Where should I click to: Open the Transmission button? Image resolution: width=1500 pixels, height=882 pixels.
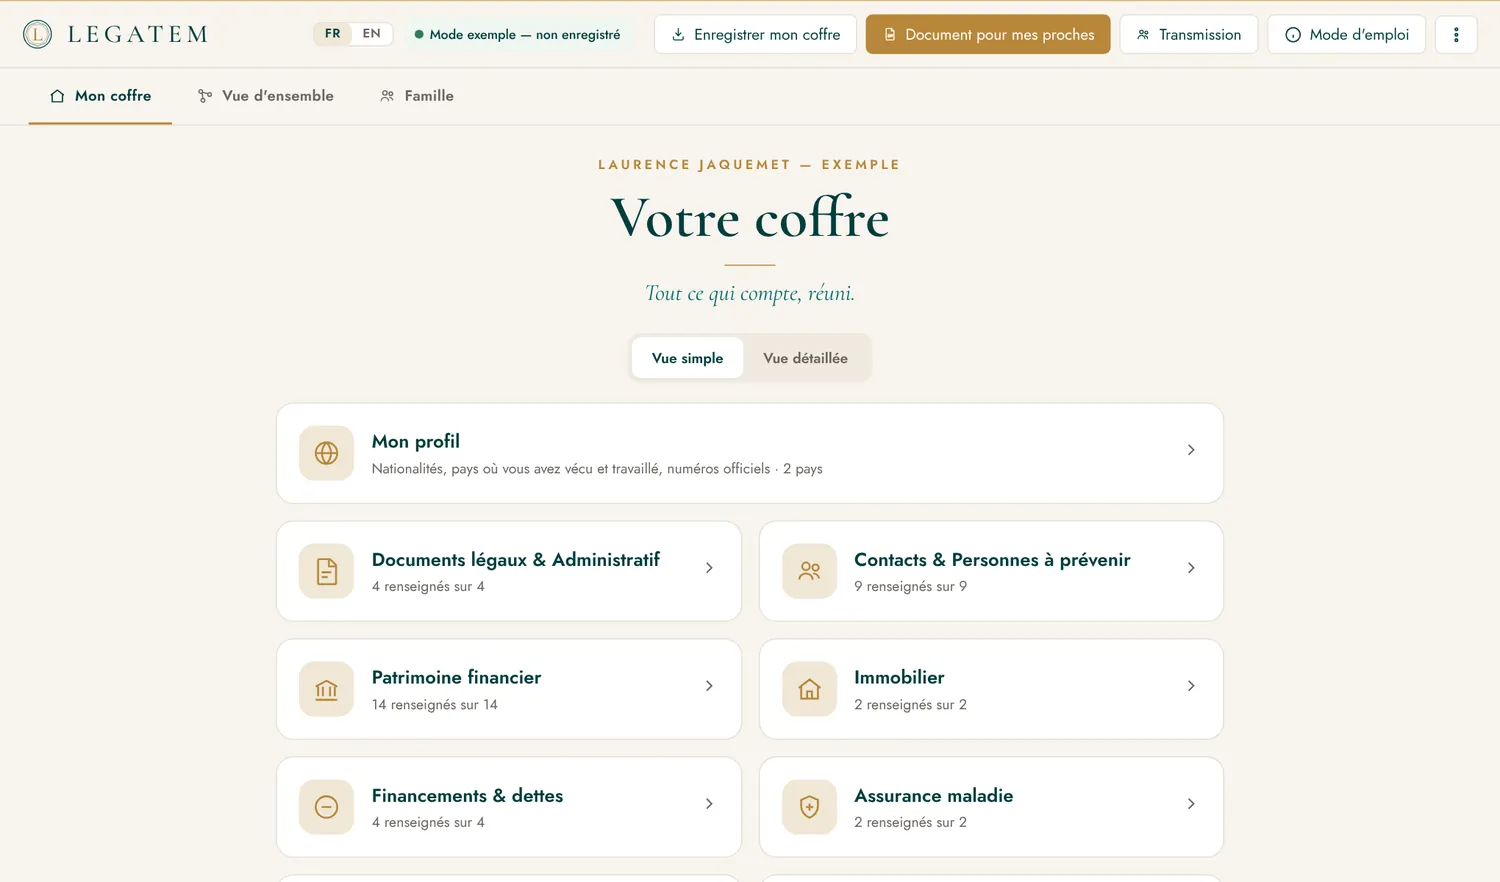(1189, 34)
